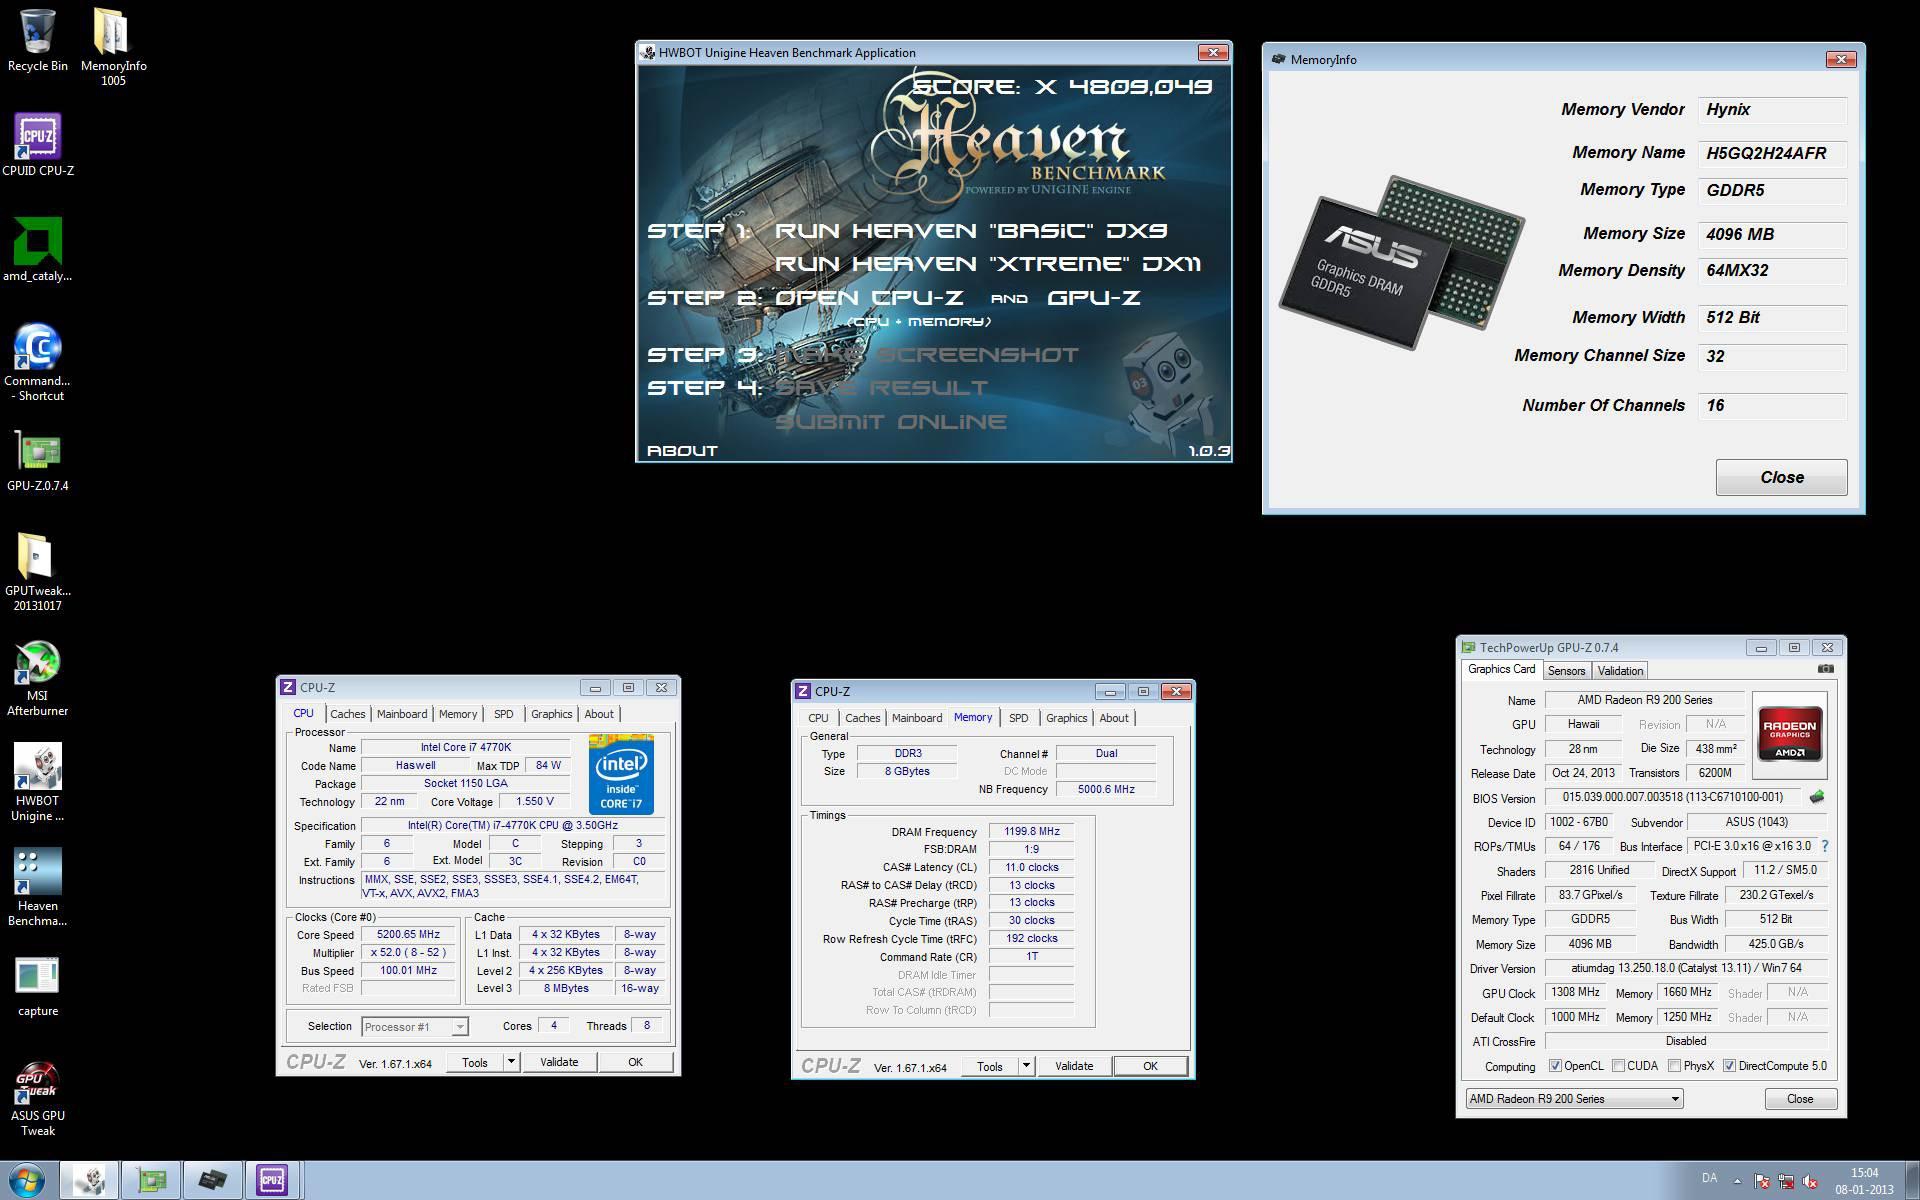Launch the Heaven Benchmark desktop shortcut
Viewport: 1920px width, 1200px height.
pos(38,888)
